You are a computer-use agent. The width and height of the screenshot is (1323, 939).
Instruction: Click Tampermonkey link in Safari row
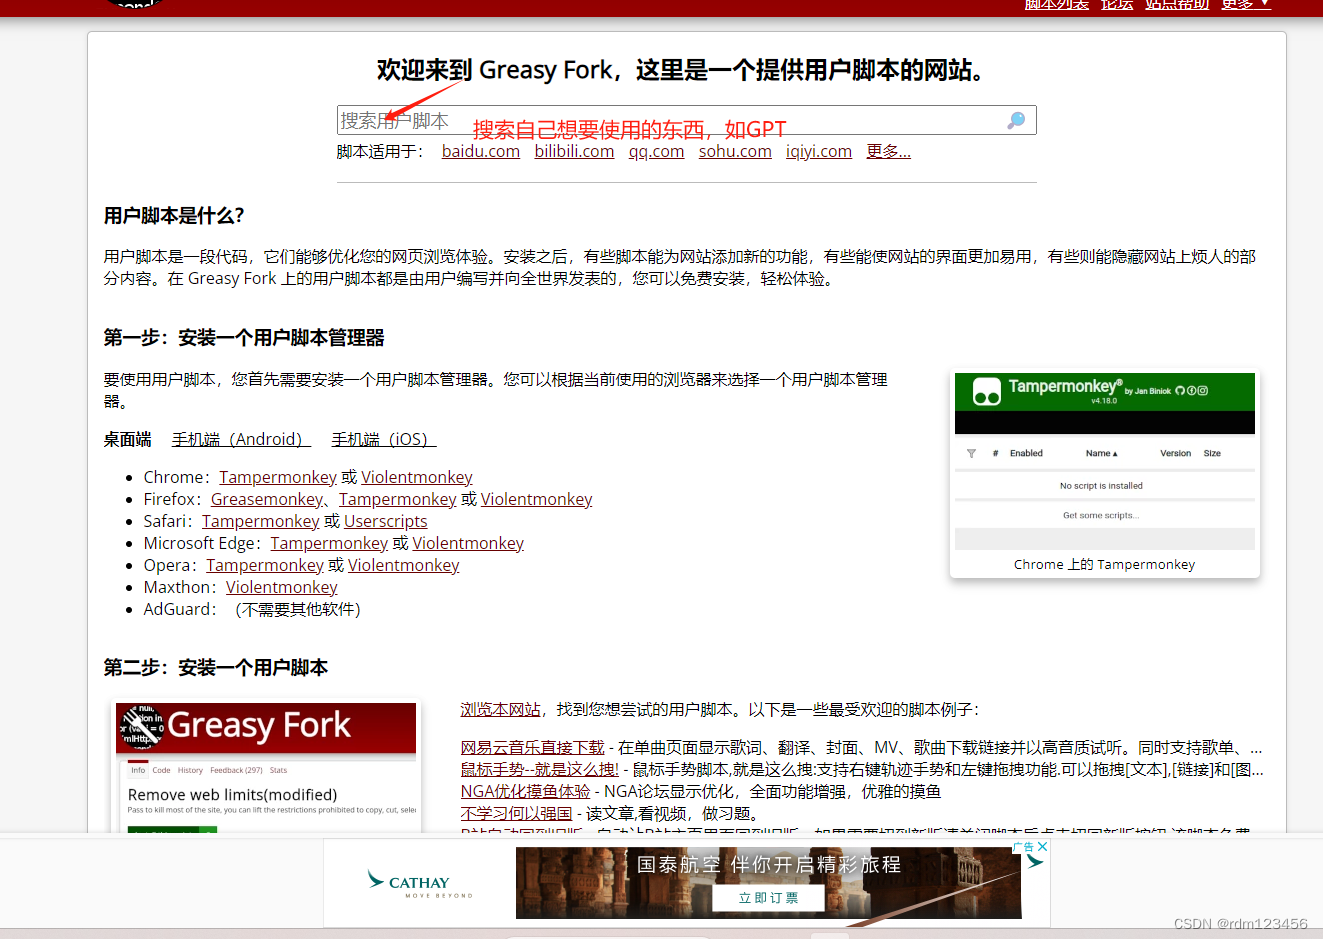coord(261,521)
